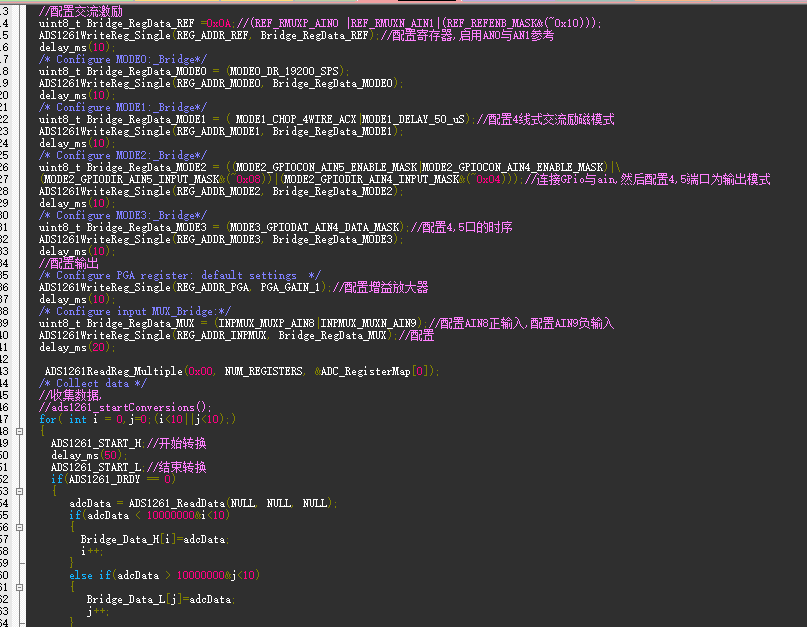This screenshot has width=807, height=627.
Task: Click MODE2_GPIOCON_AIN5_ENABLE_MASK in the MODE2 line
Action: coord(326,167)
